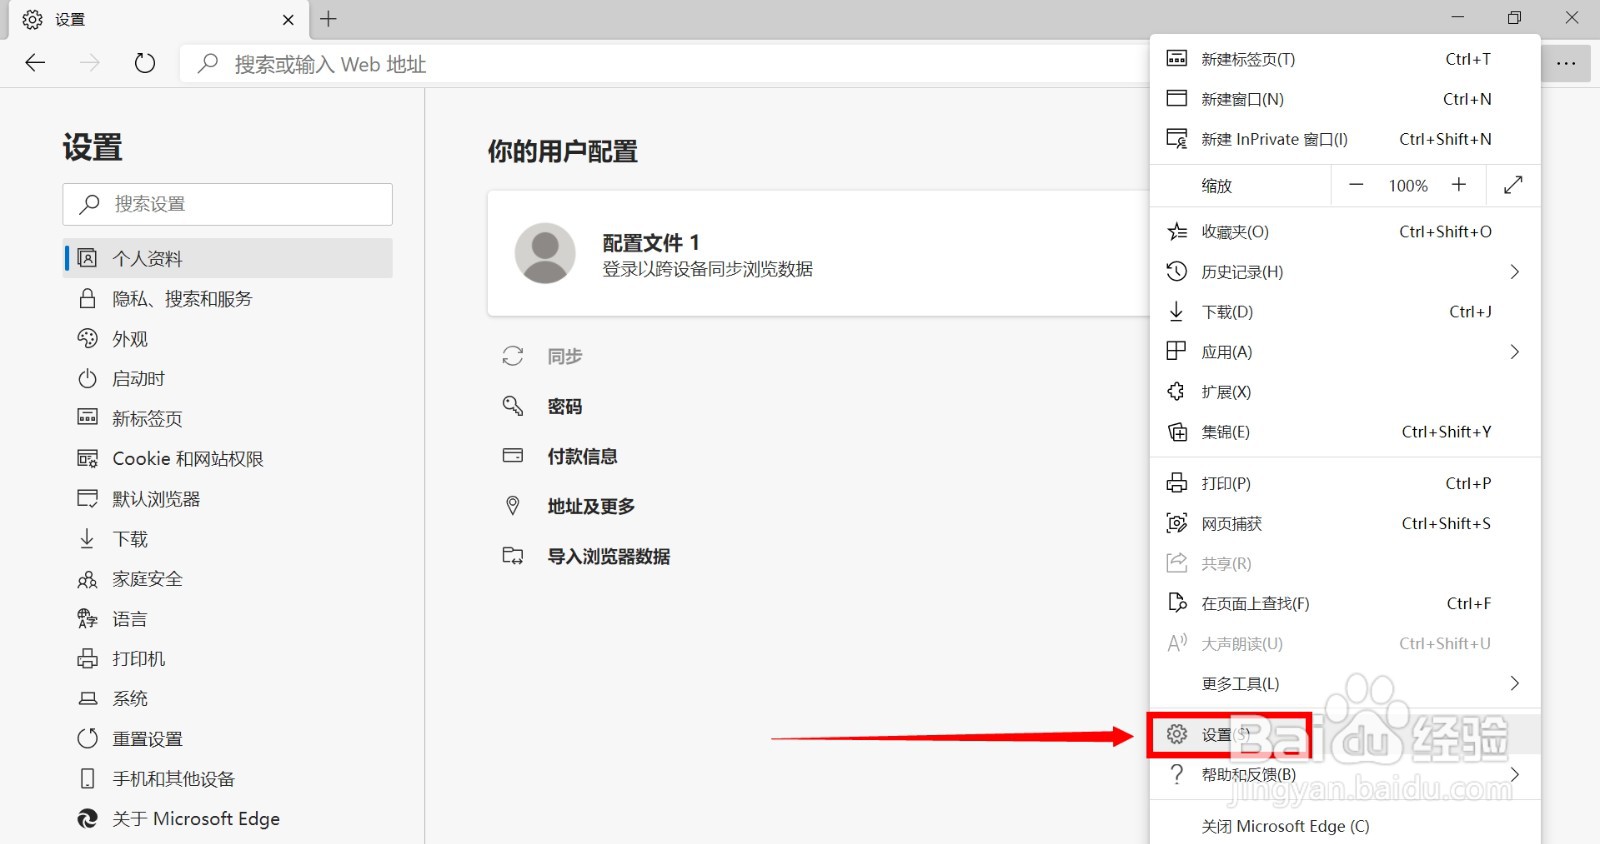
Task: Click the 在页面上查找 document search icon
Action: (x=1177, y=603)
